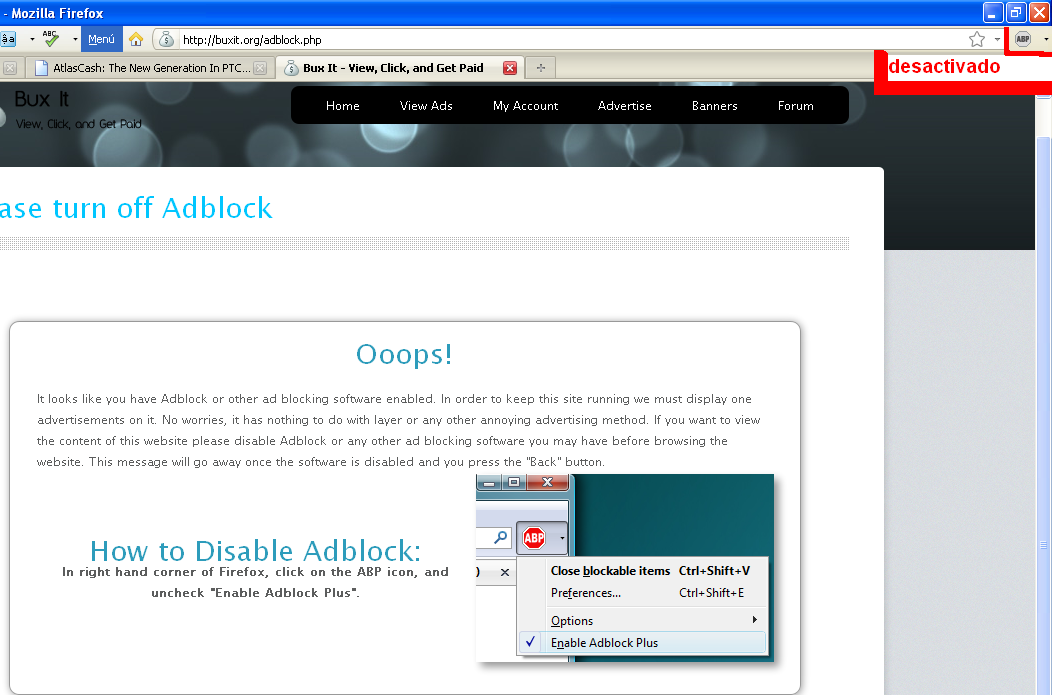Screen dimensions: 1052x695
Task: Minimize the Firefox window
Action: click(993, 12)
